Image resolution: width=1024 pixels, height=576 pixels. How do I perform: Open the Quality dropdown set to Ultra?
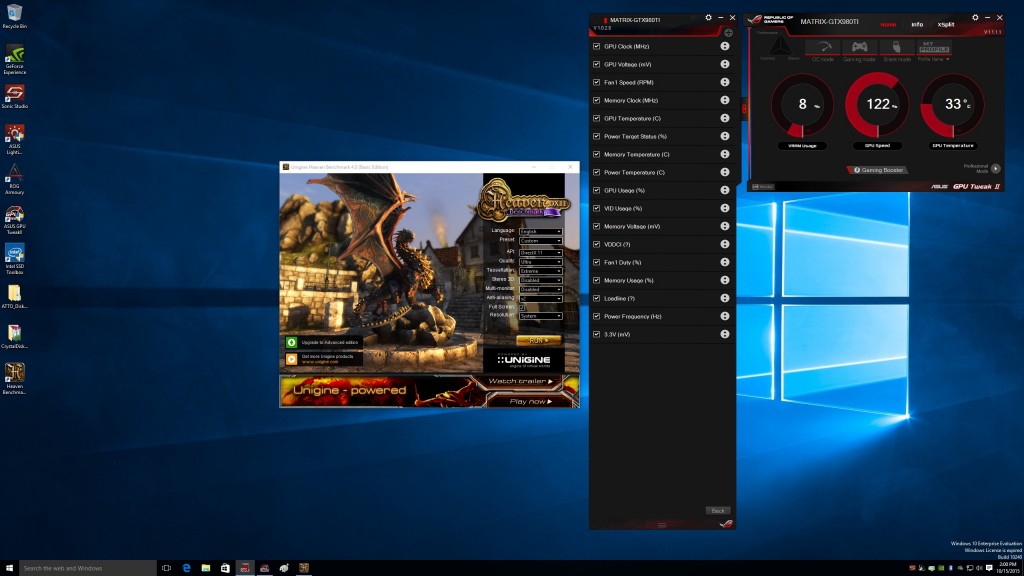[540, 261]
